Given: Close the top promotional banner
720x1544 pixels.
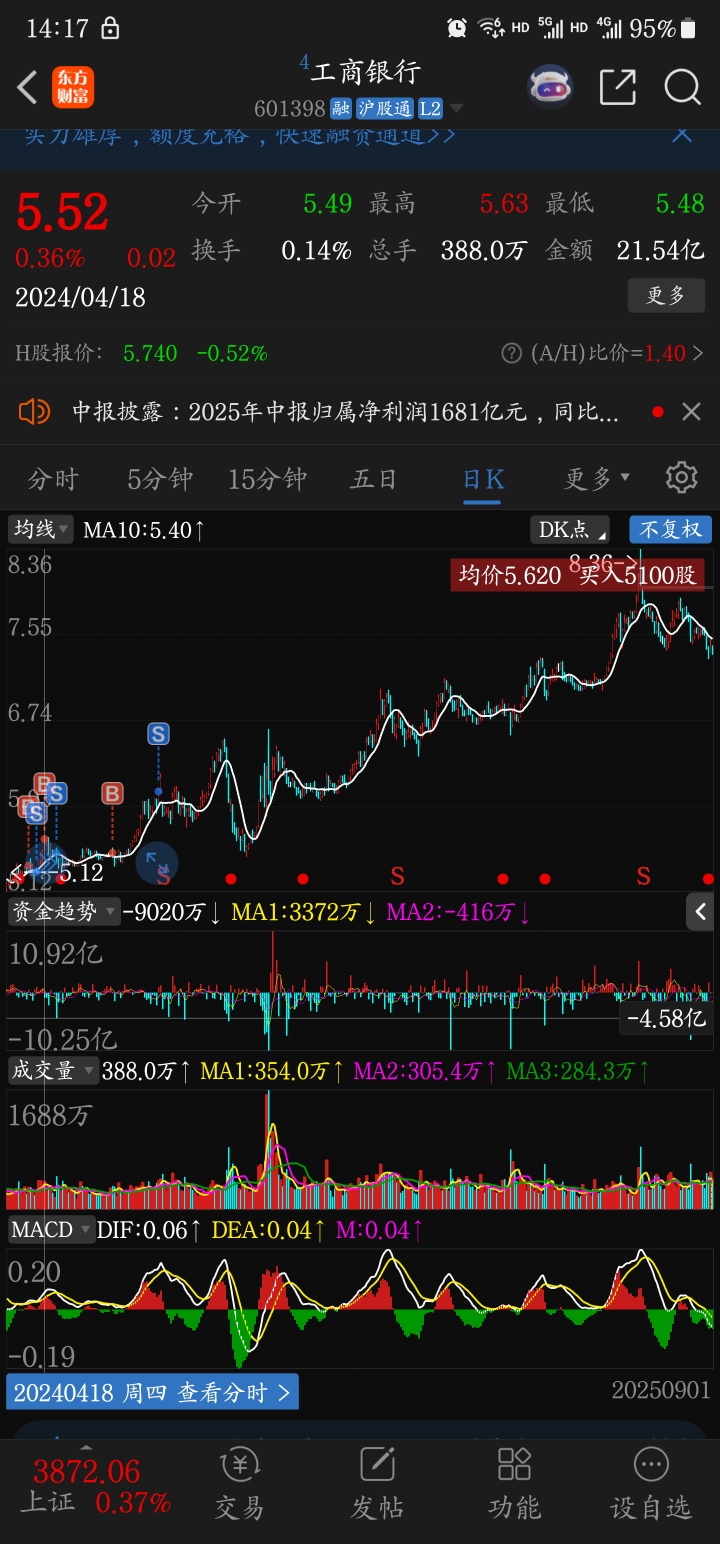Looking at the screenshot, I should [682, 135].
